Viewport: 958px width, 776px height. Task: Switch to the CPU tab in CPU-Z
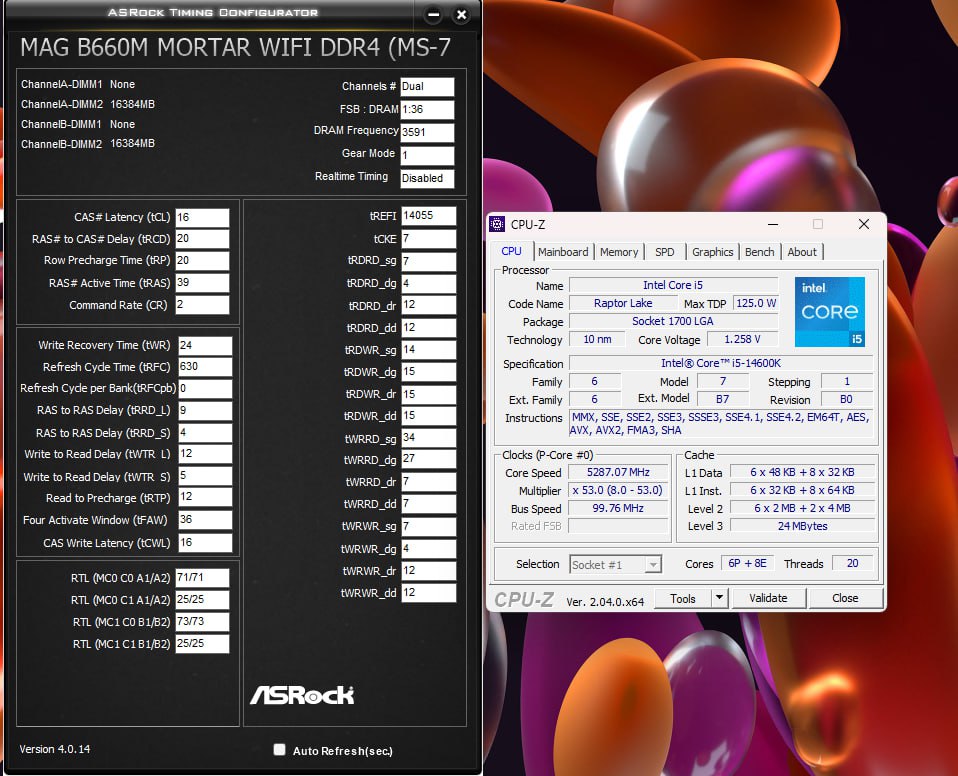511,251
